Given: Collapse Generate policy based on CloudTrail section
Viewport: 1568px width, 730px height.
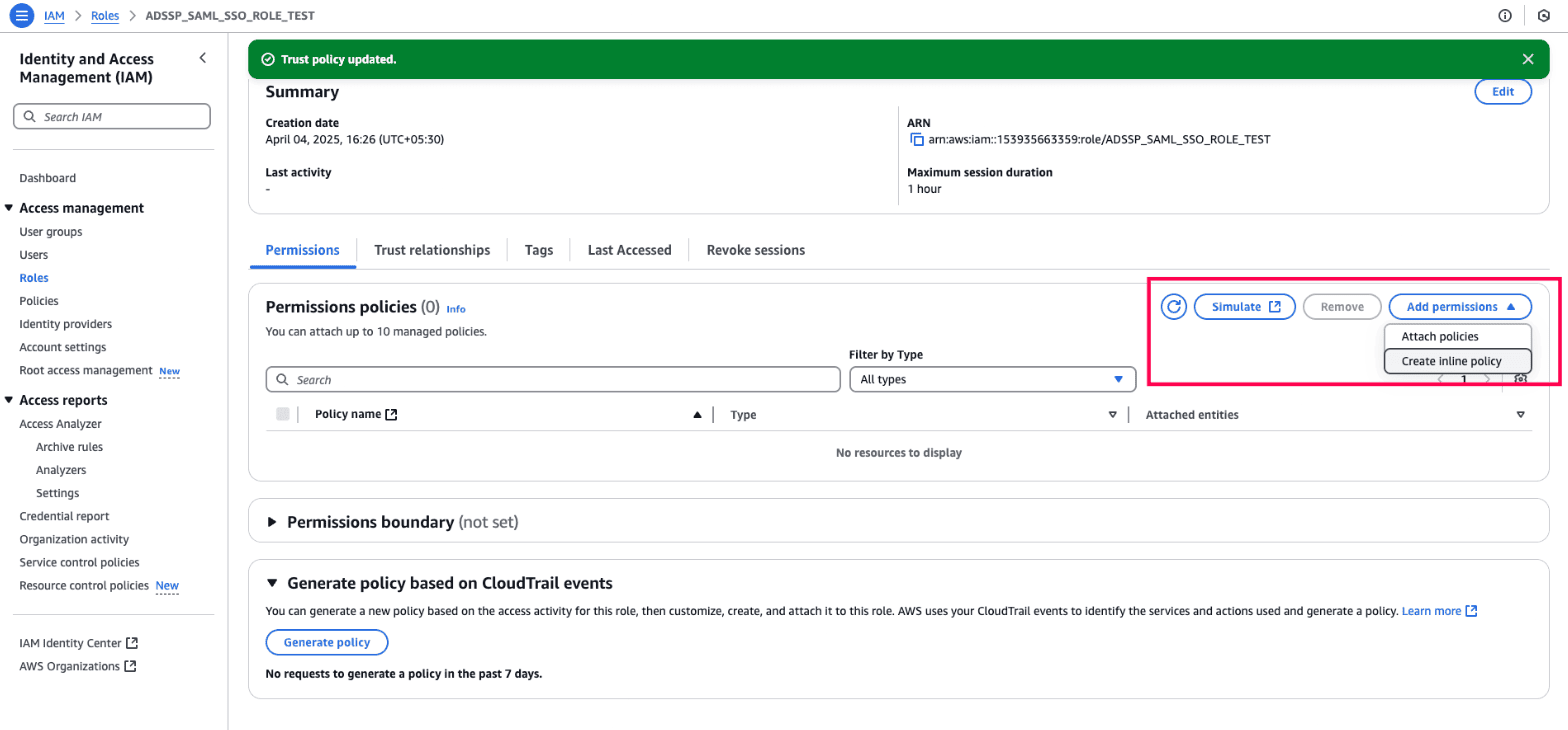Looking at the screenshot, I should 272,583.
